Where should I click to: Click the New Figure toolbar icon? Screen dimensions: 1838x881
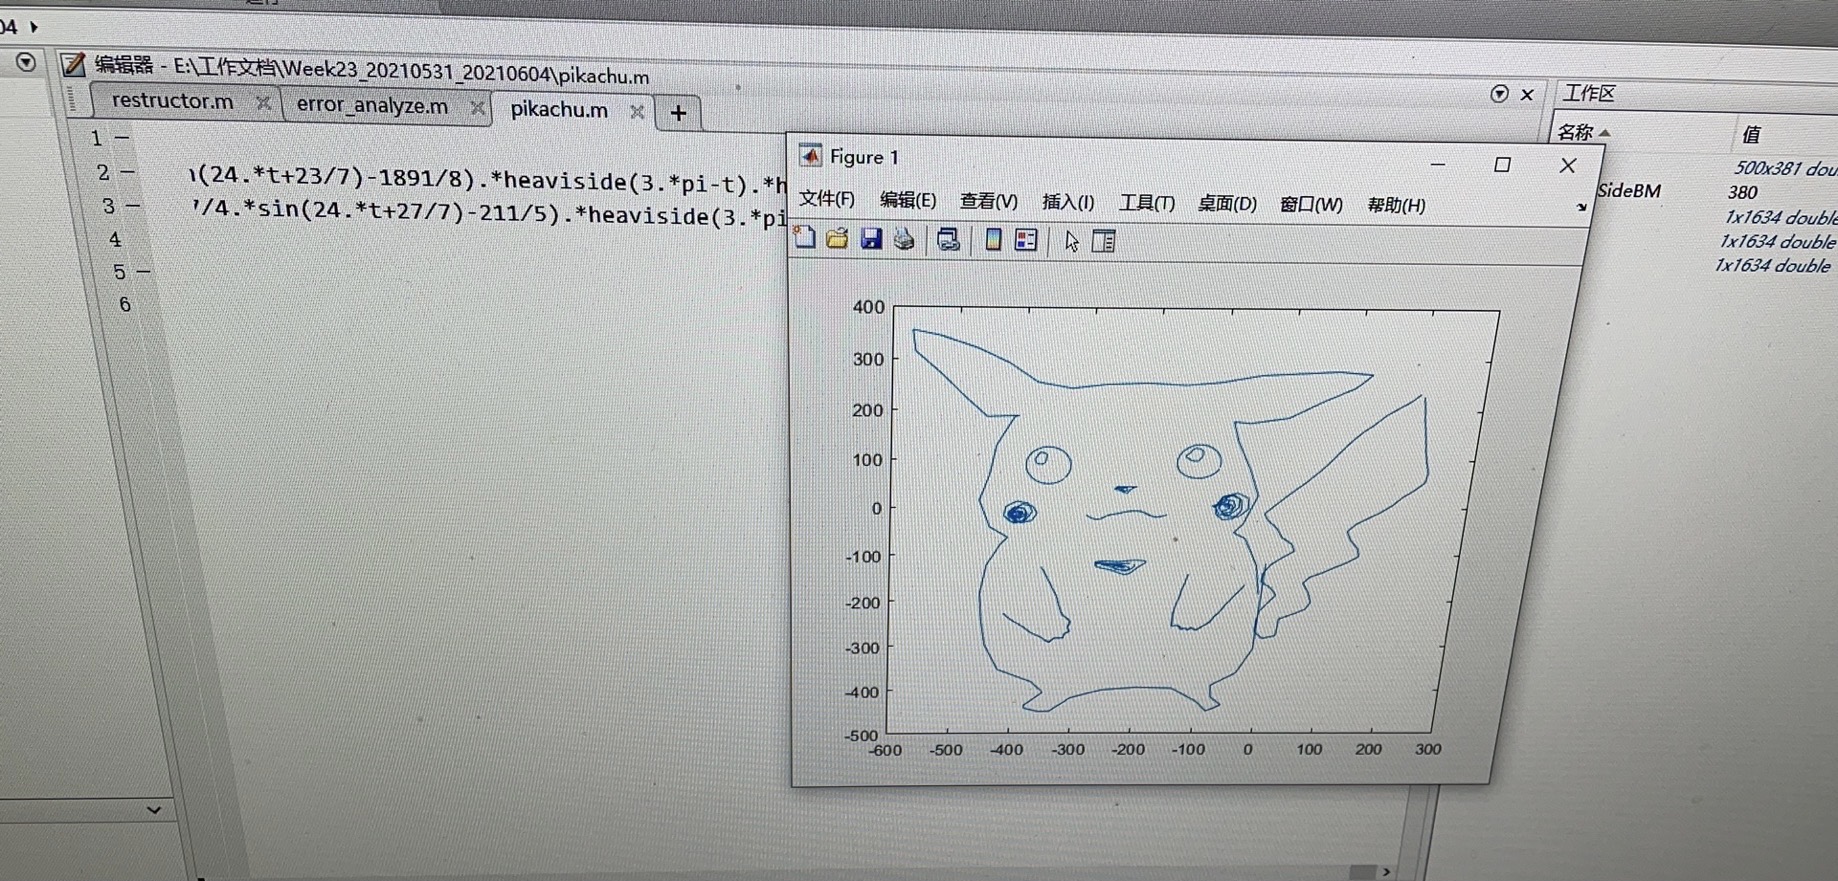click(805, 238)
